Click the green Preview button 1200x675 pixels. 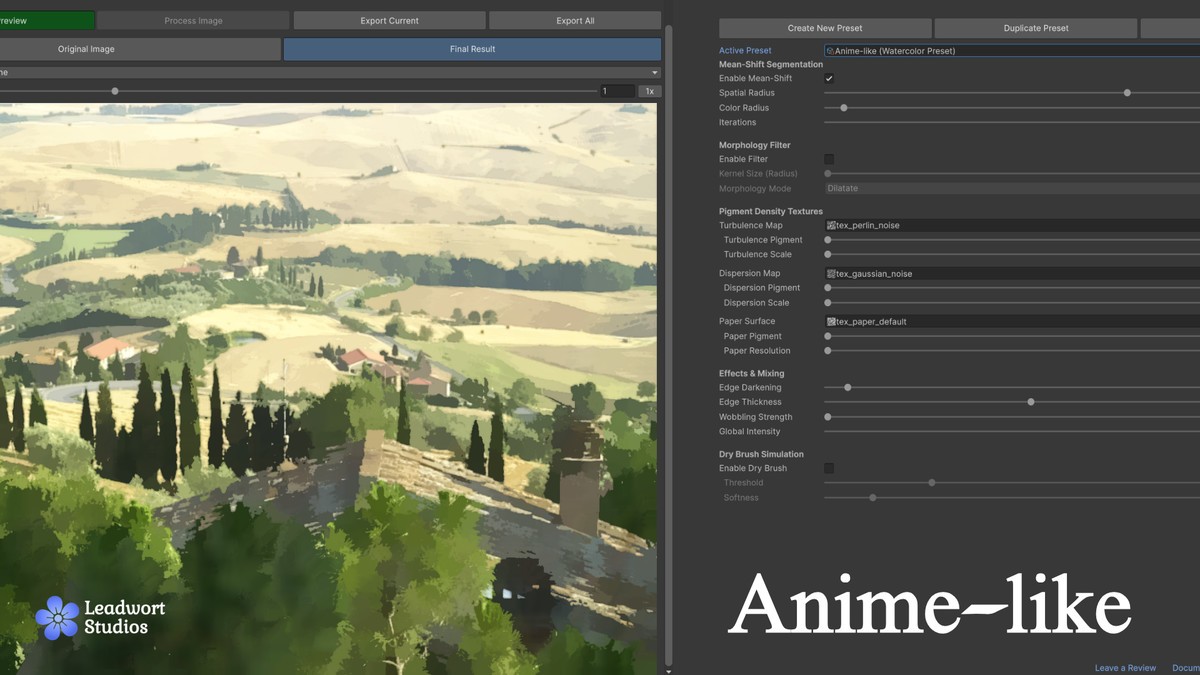[47, 20]
